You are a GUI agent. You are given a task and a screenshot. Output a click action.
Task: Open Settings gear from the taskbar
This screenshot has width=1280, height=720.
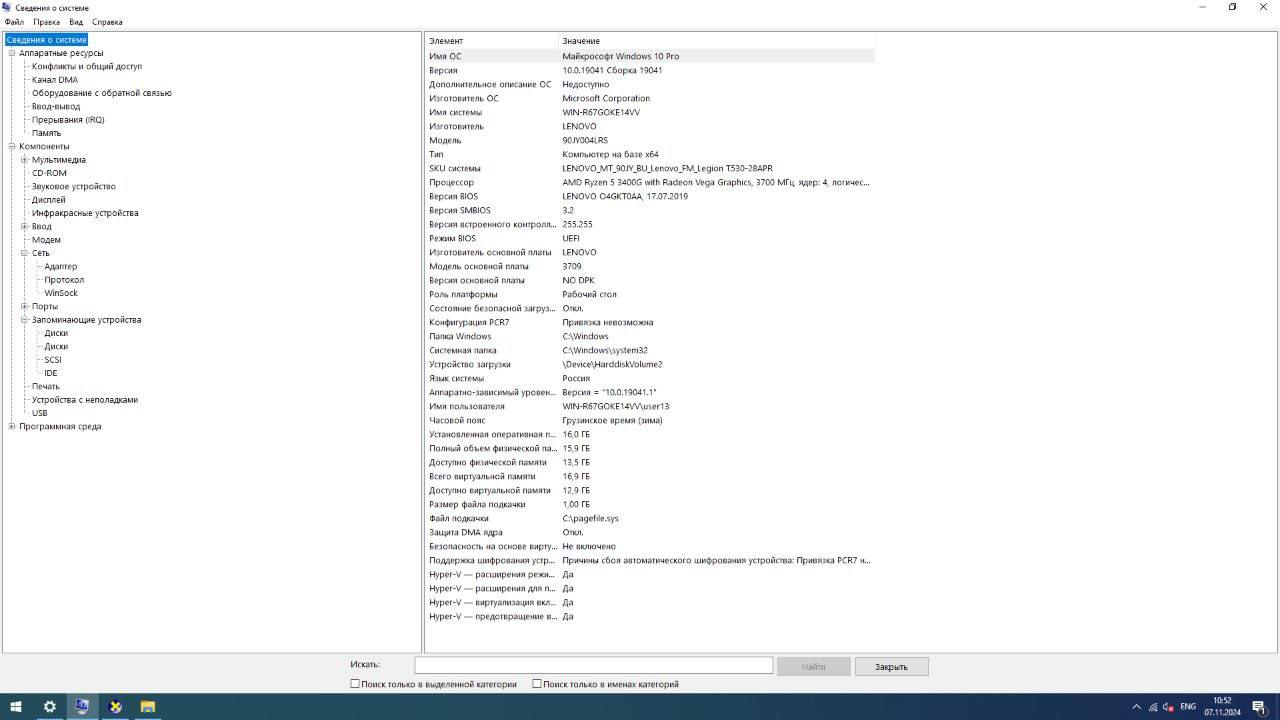[x=49, y=707]
